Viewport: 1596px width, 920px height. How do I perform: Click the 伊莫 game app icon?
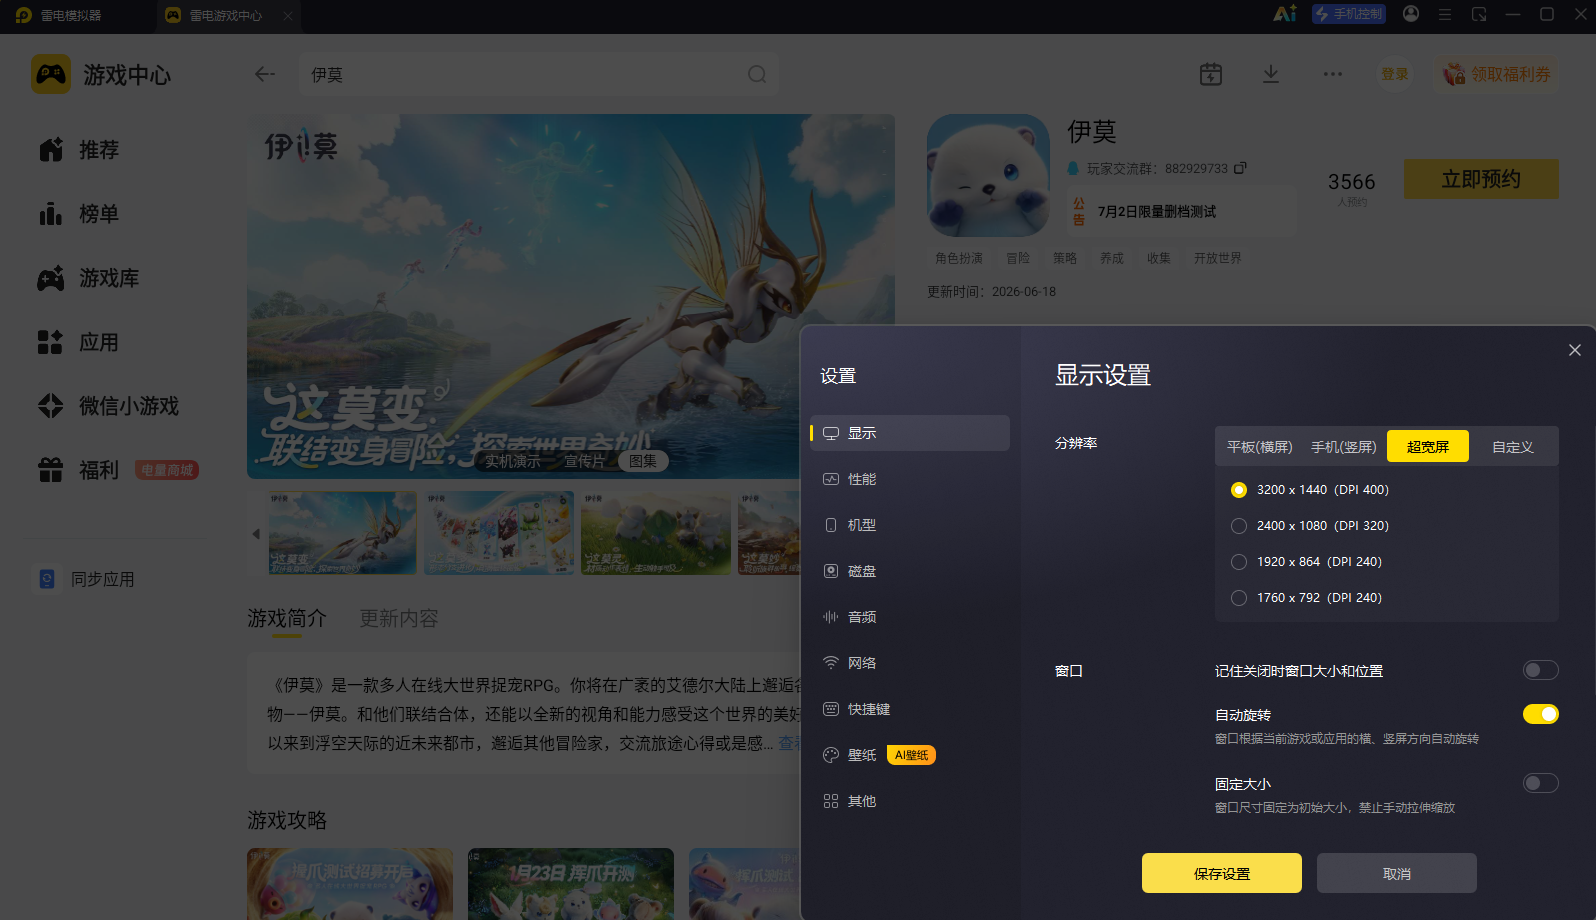pos(988,175)
